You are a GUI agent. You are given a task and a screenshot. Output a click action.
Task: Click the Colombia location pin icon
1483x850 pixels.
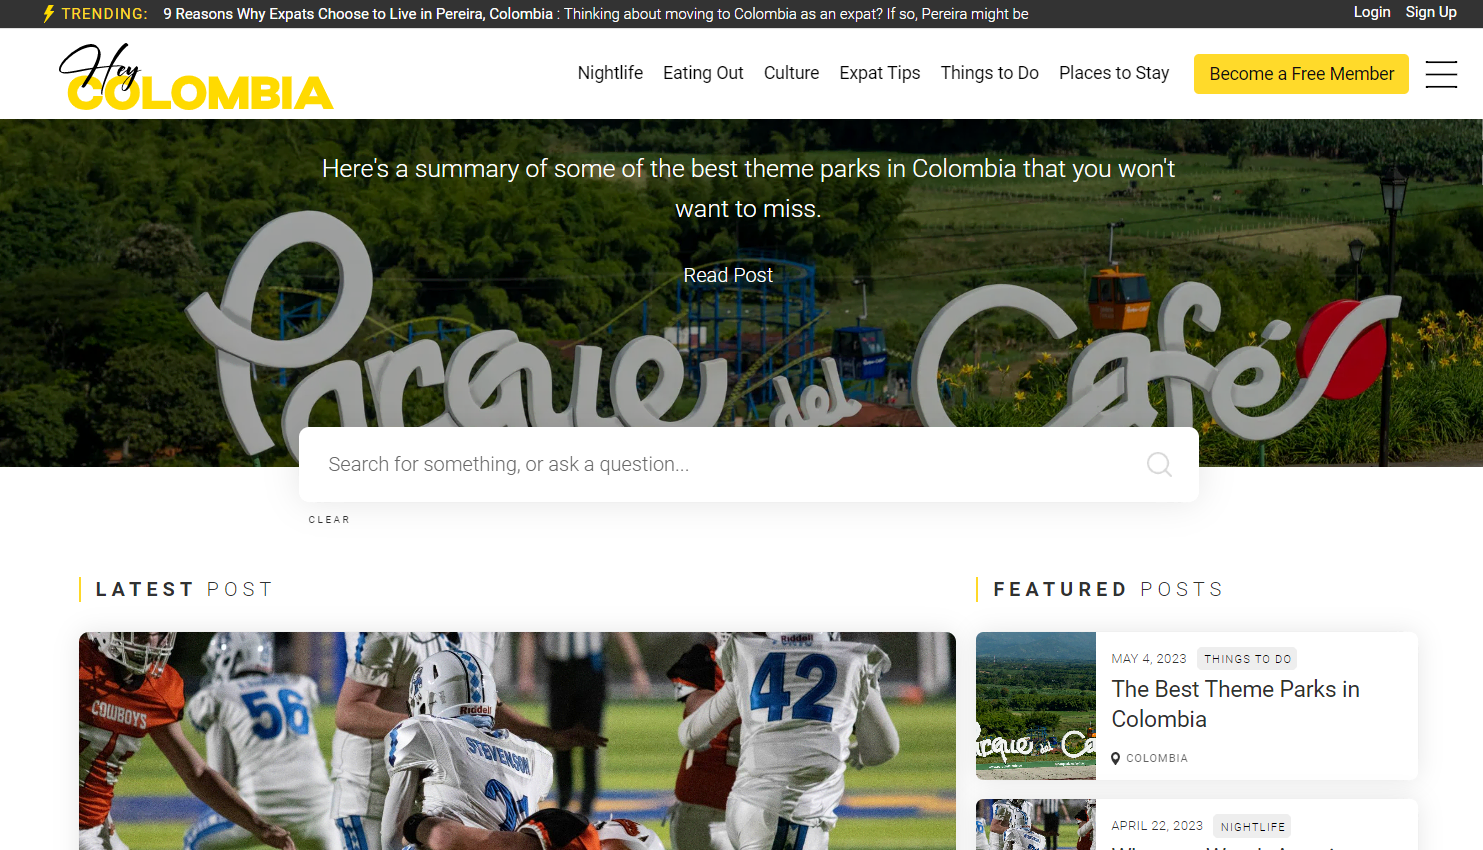[1116, 758]
